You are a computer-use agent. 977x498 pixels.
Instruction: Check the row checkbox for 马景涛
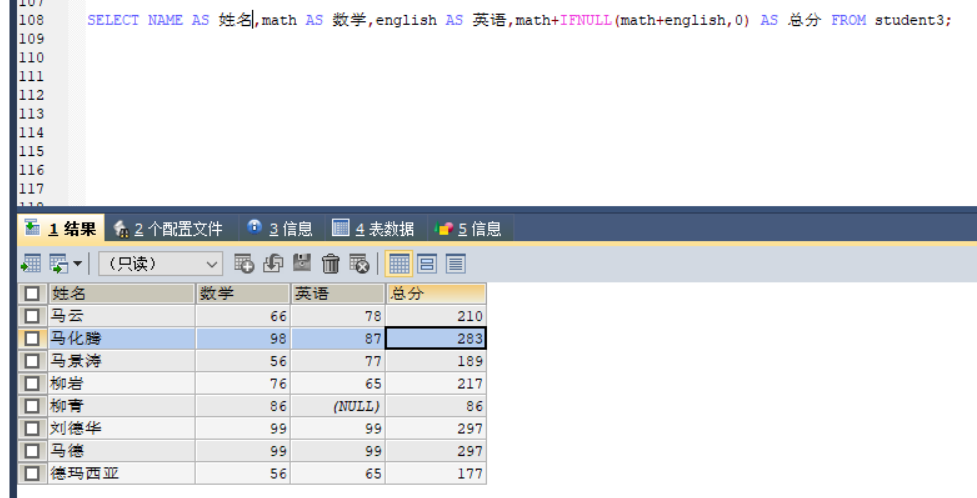point(32,361)
